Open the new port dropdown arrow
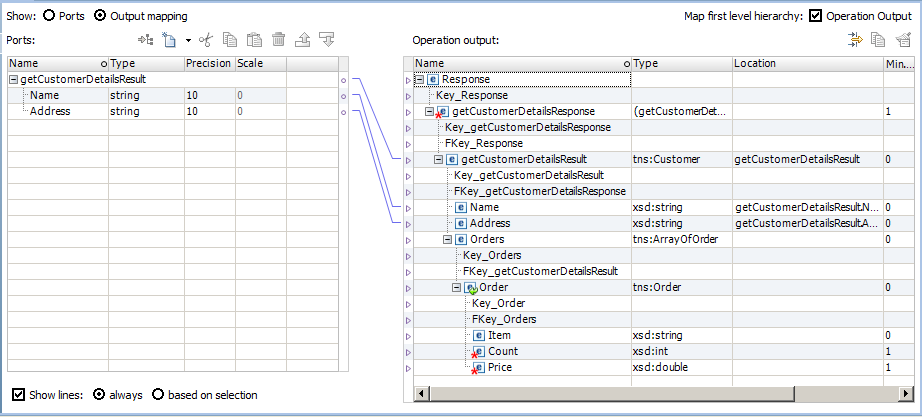The image size is (922, 417). tap(188, 40)
